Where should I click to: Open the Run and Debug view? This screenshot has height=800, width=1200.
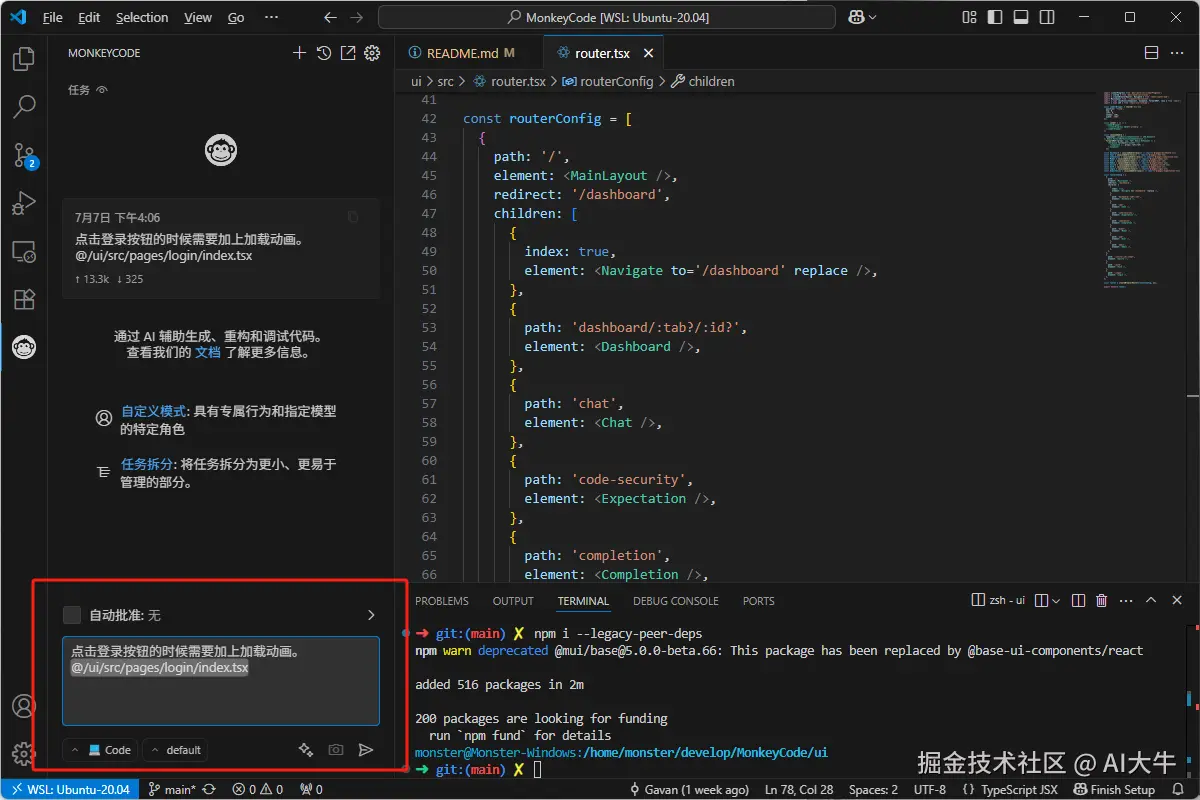click(x=24, y=203)
